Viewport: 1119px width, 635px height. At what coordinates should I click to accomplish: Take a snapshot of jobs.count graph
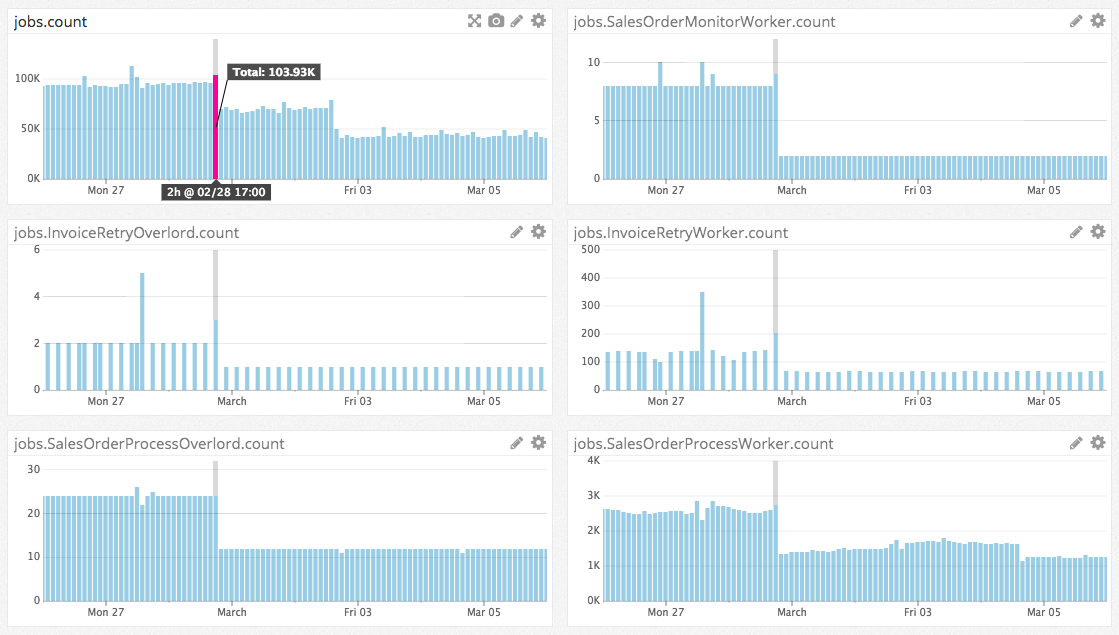coord(496,21)
